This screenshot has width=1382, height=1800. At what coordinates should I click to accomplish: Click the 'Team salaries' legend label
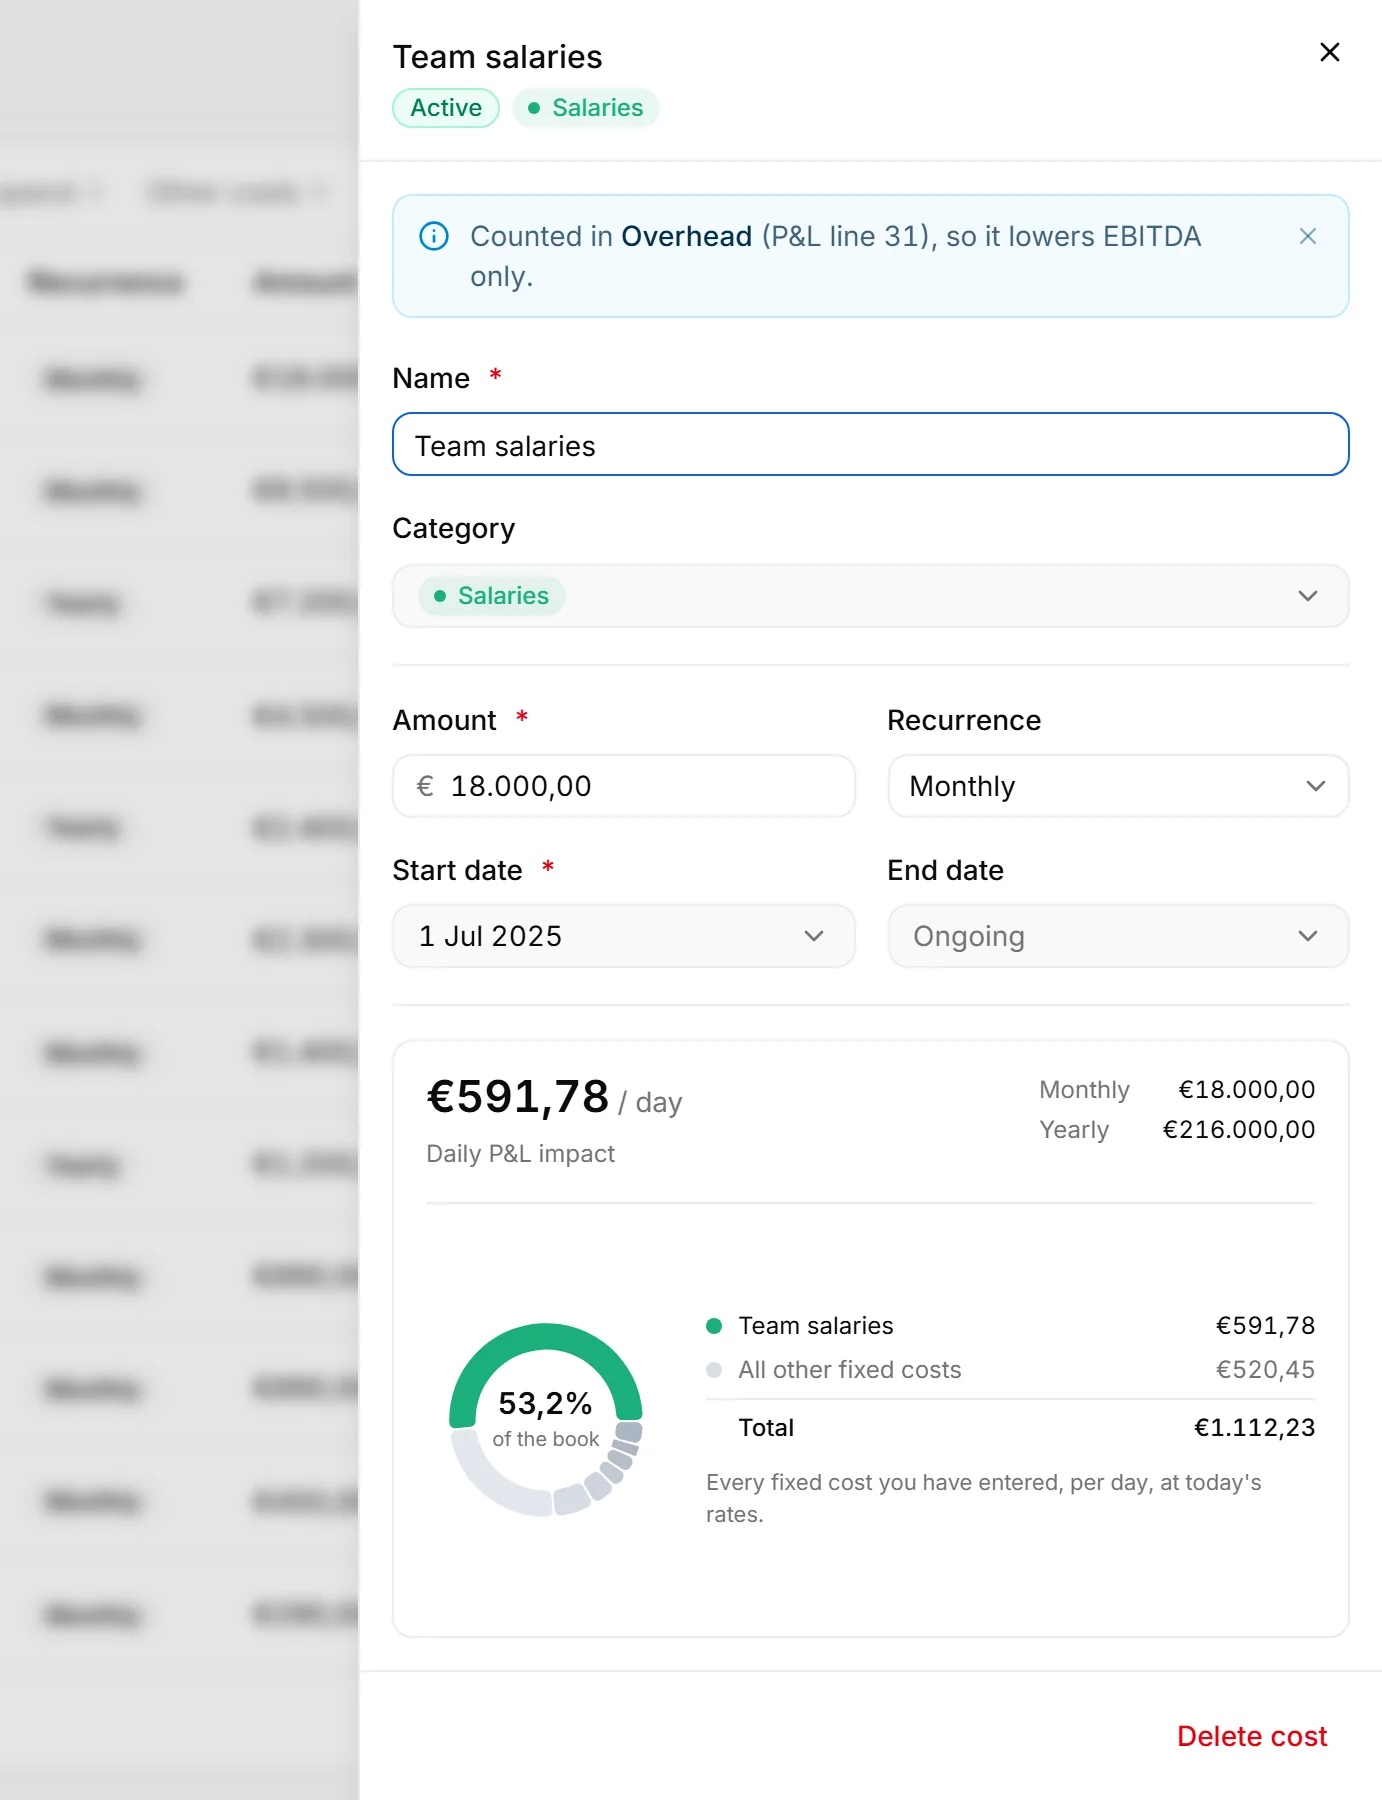pyautogui.click(x=816, y=1326)
